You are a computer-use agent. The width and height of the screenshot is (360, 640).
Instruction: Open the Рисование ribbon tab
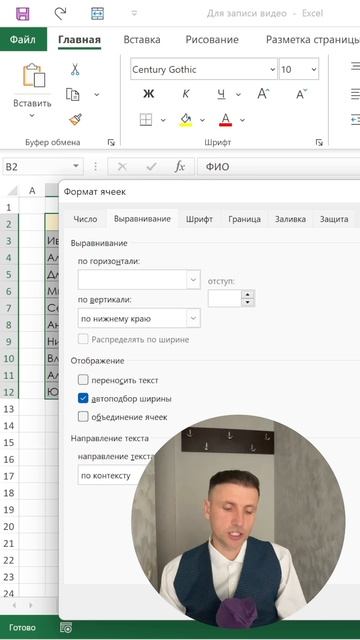(212, 40)
